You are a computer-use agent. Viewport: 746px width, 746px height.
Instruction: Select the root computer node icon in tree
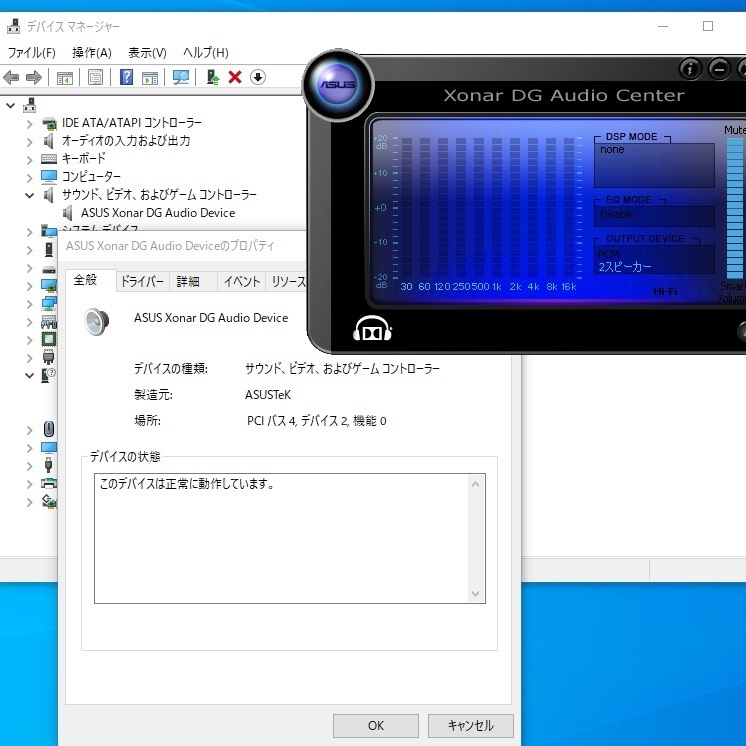(29, 105)
